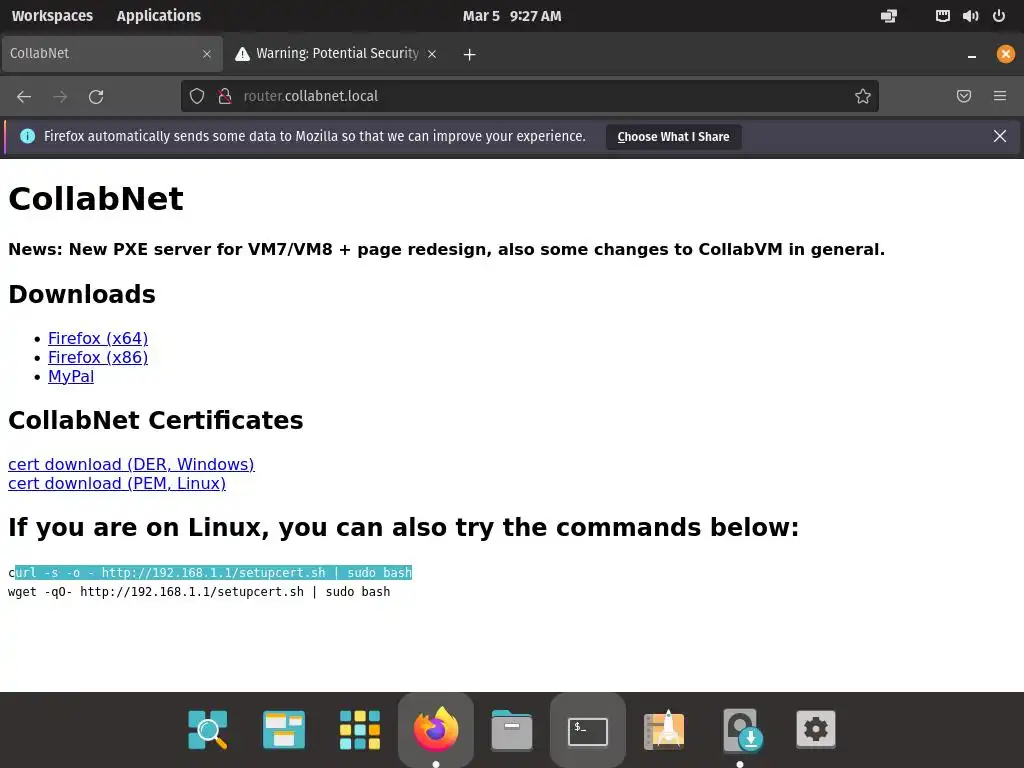Open the Applications menu
Image resolution: width=1024 pixels, height=768 pixels.
click(159, 16)
